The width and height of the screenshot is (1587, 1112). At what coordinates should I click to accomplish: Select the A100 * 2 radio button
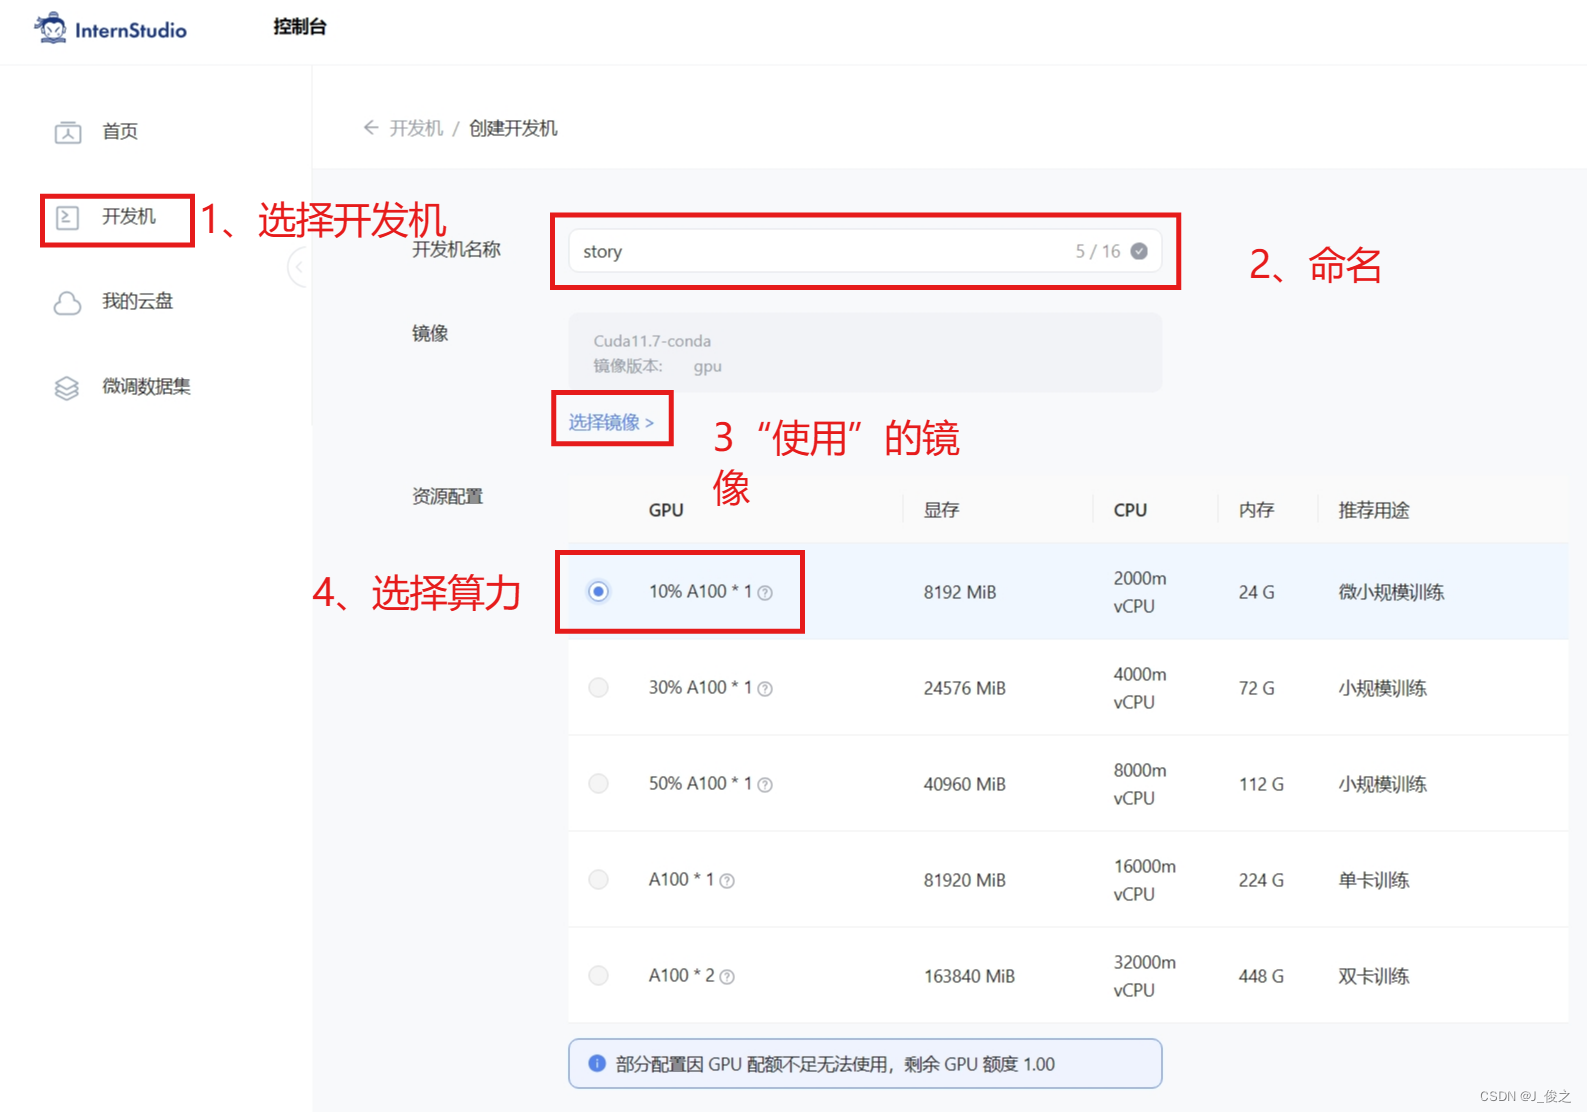(598, 976)
